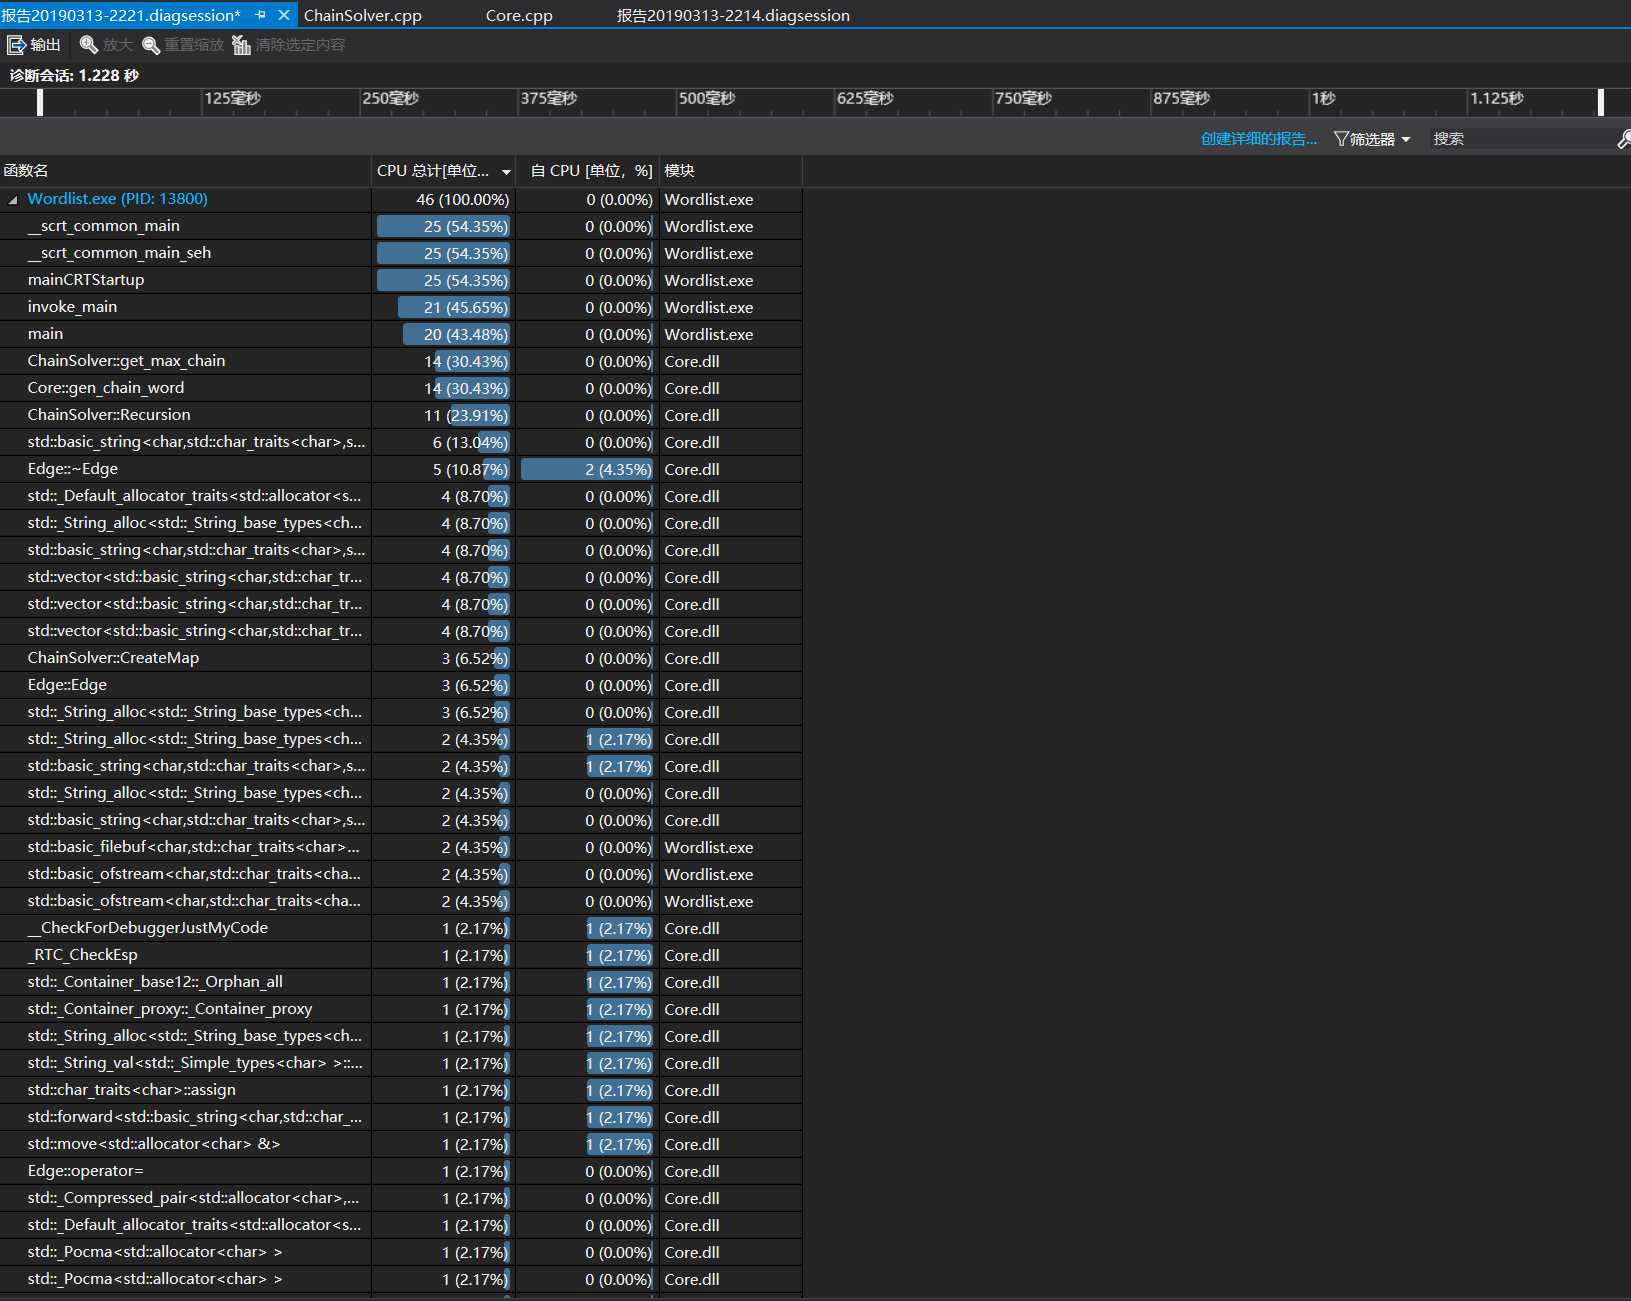Click the diagnostic session 1.228 秒 label
The width and height of the screenshot is (1631, 1301).
[74, 75]
